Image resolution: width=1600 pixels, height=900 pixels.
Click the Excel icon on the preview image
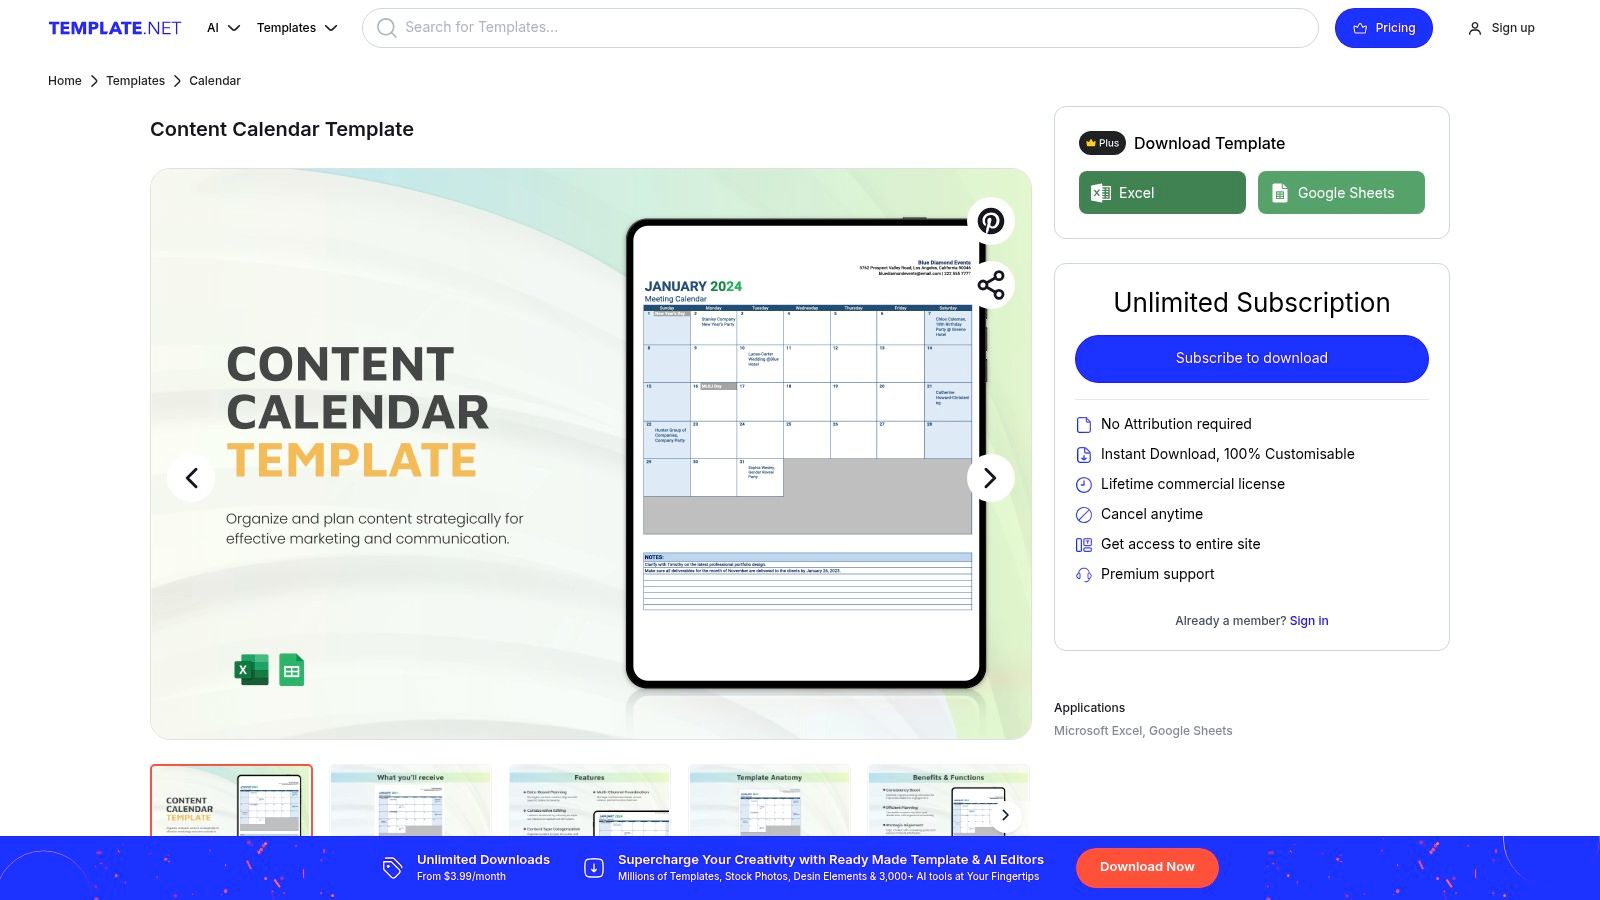[250, 669]
